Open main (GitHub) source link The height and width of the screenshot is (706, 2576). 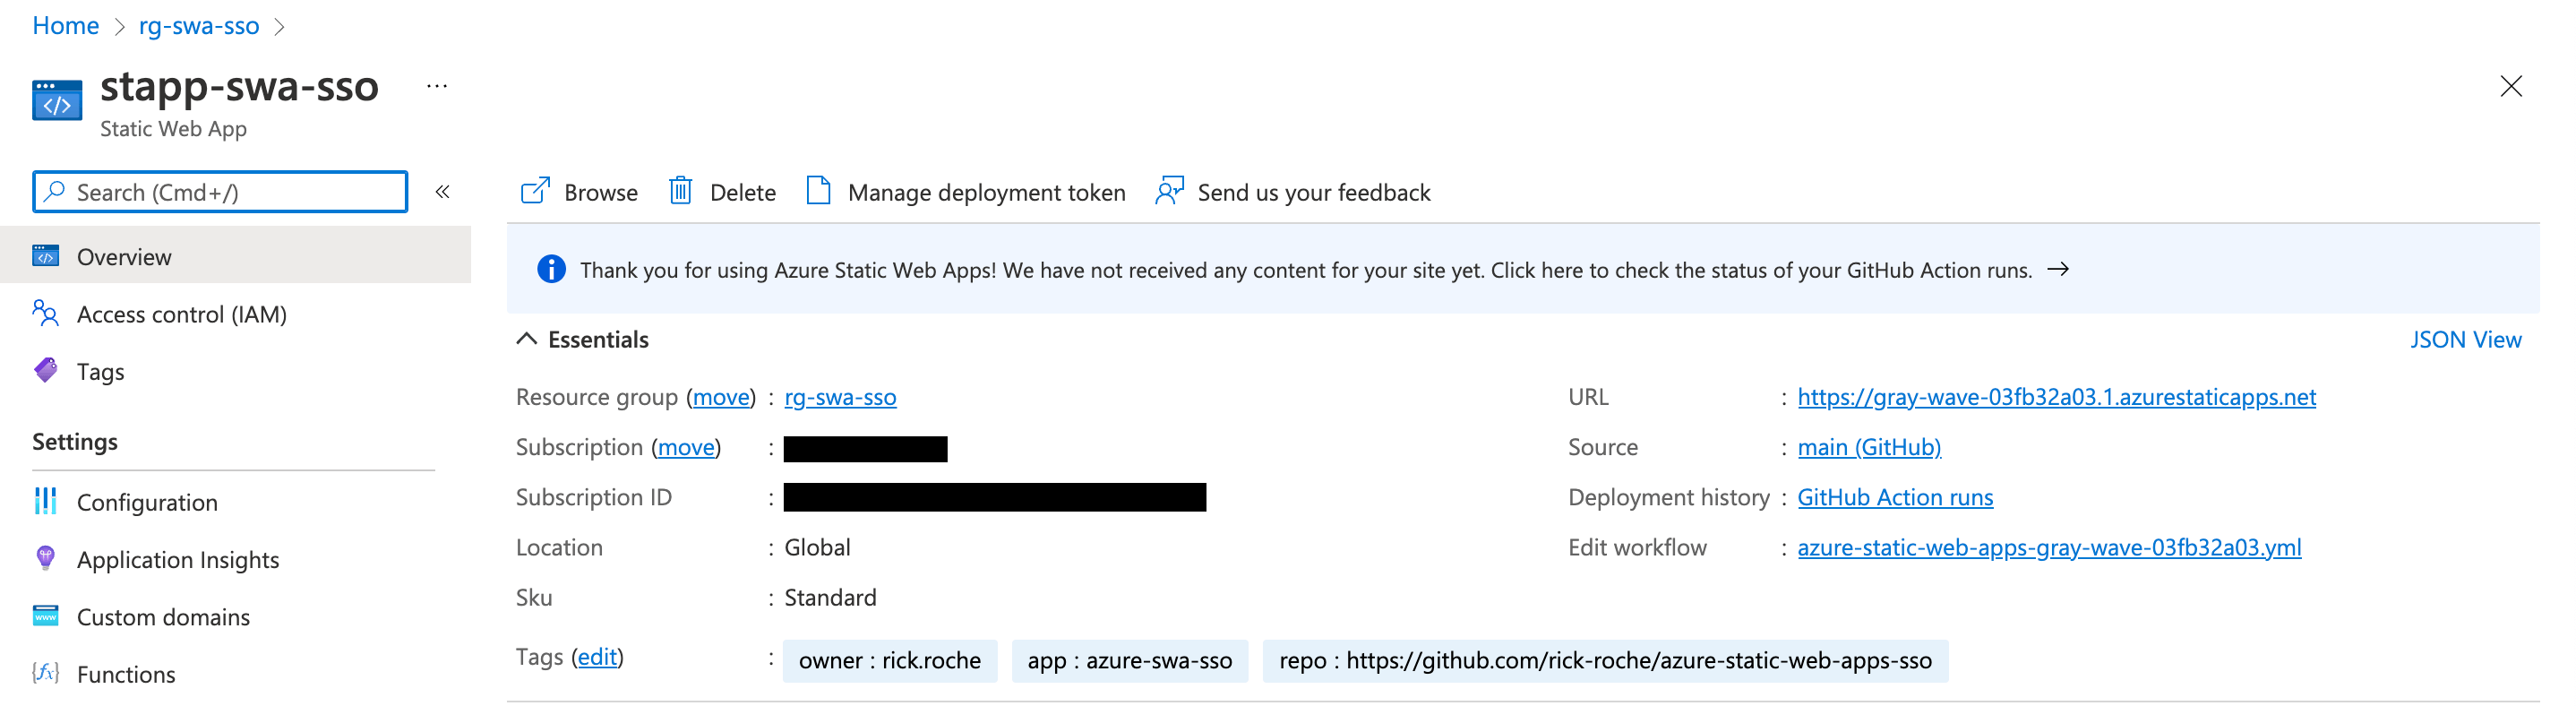[1869, 447]
